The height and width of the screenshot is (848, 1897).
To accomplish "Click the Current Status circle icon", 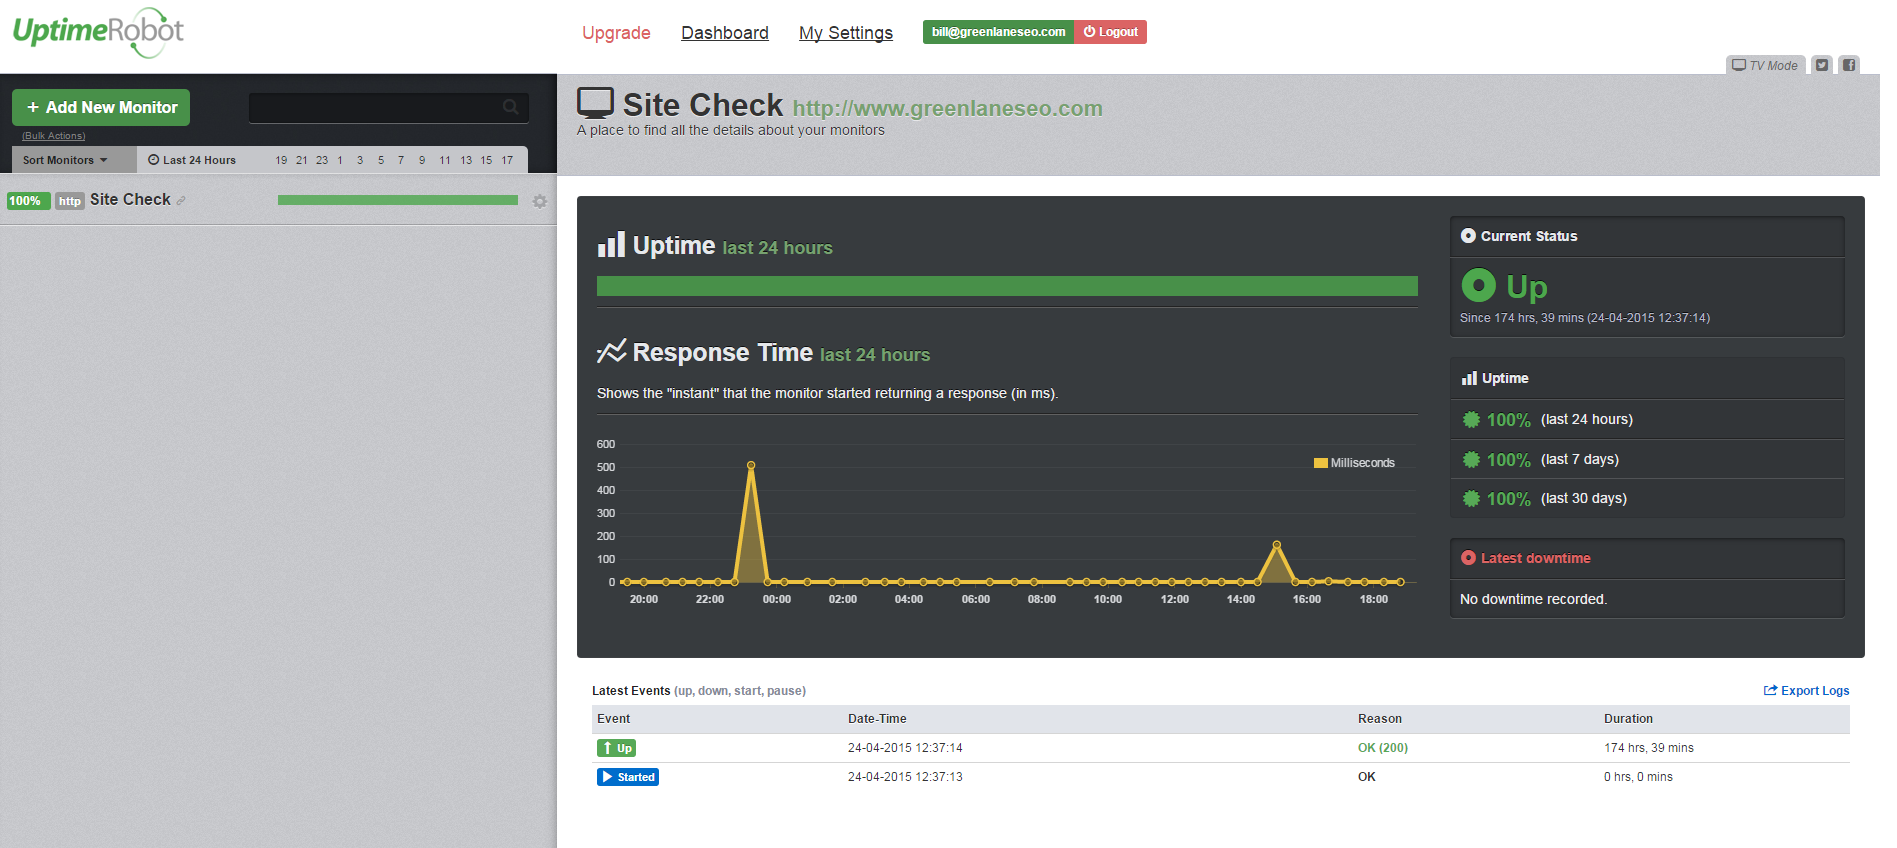I will (x=1468, y=236).
